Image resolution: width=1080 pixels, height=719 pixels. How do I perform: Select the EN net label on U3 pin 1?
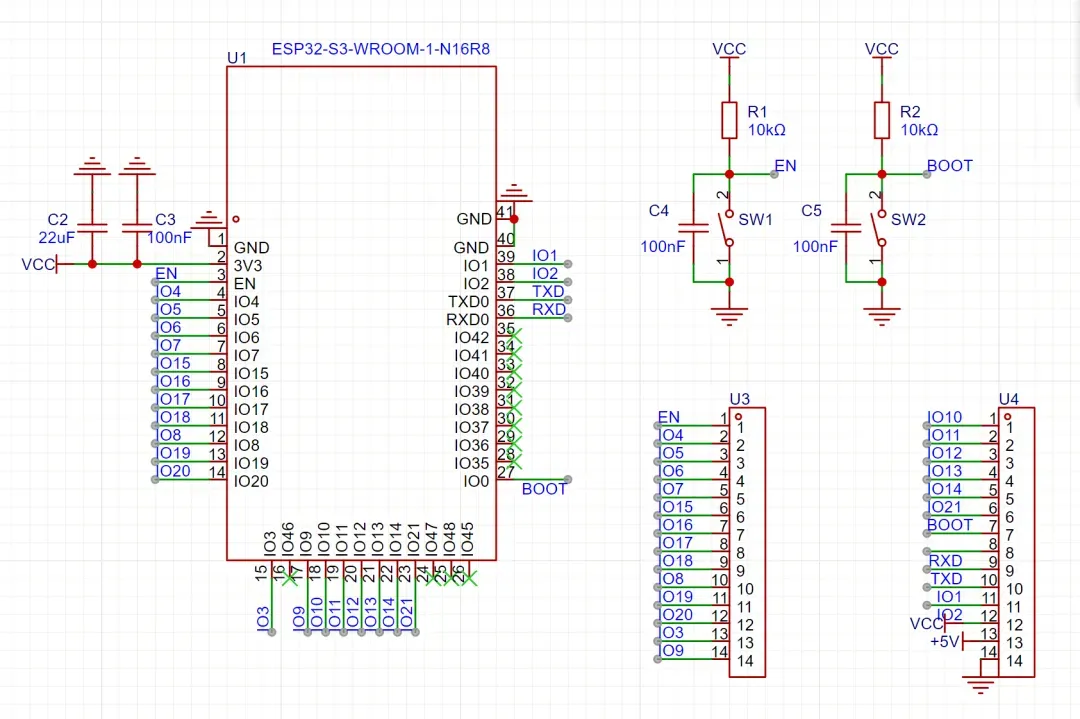tap(669, 417)
